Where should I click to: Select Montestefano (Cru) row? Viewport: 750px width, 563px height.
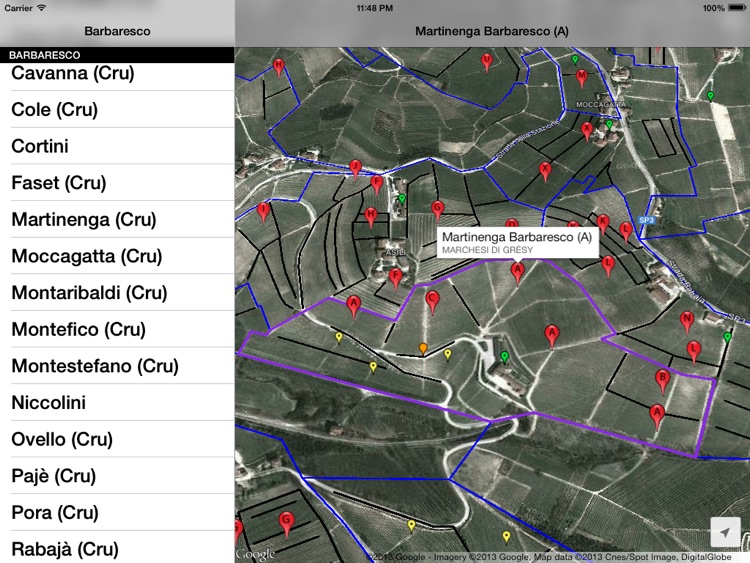coord(117,366)
